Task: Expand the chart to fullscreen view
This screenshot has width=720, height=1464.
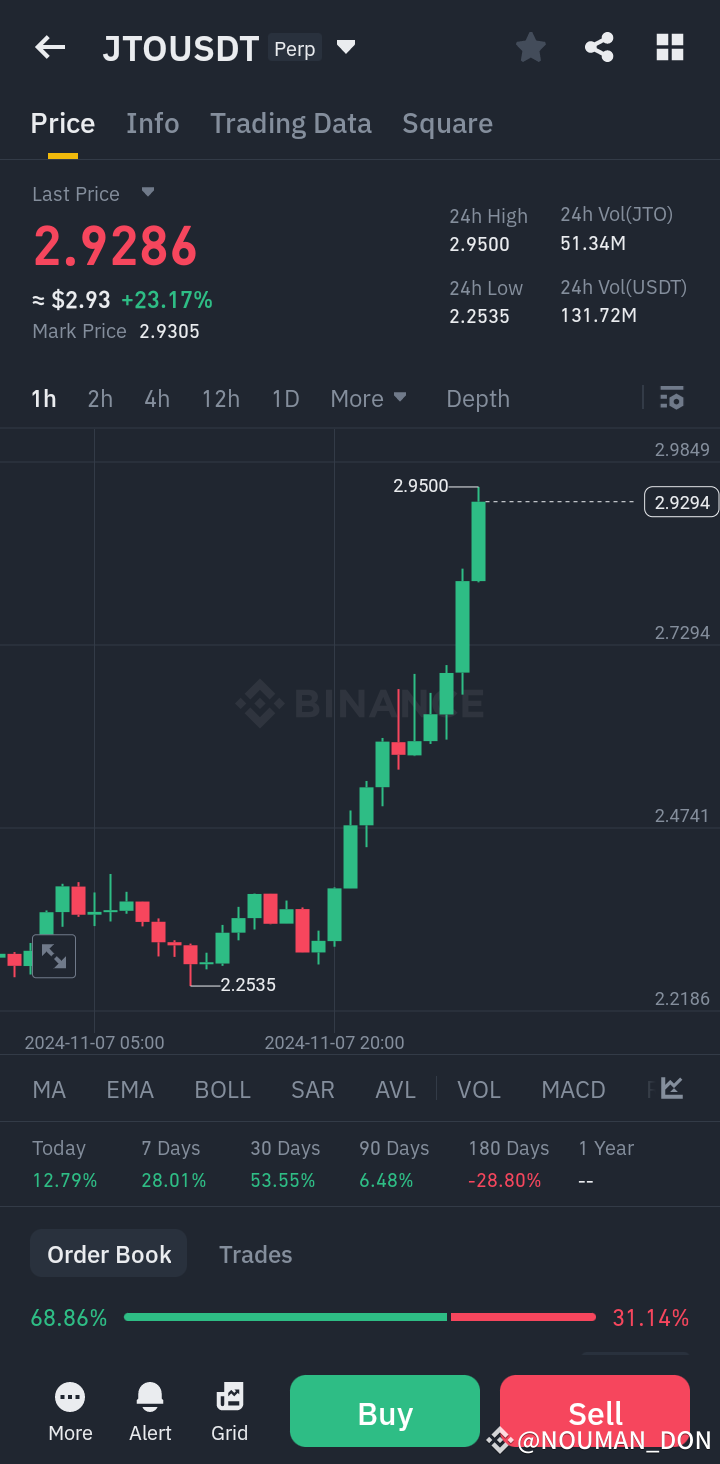Action: tap(53, 956)
